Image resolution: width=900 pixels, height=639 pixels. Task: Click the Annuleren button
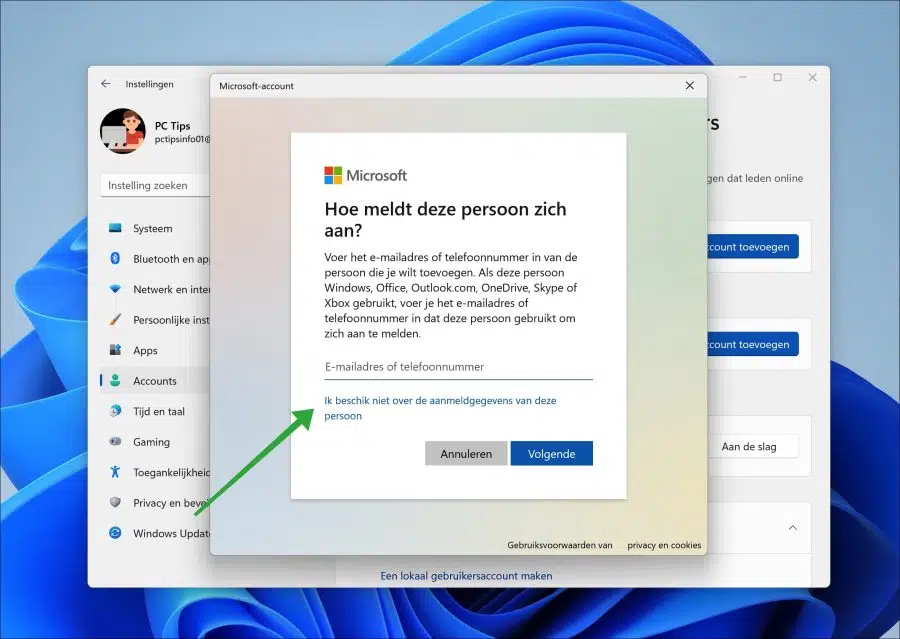tap(466, 454)
